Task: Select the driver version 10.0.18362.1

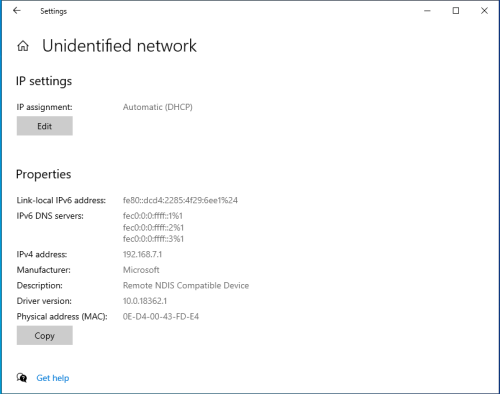Action: (145, 301)
